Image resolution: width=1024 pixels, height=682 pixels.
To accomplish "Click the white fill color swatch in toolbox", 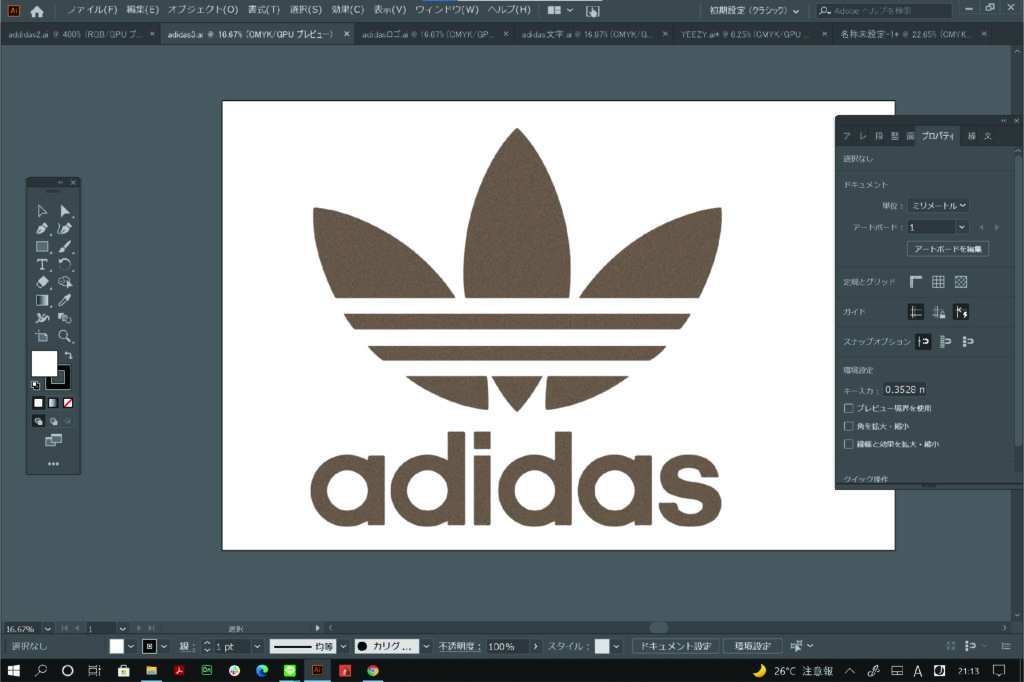I will pyautogui.click(x=44, y=363).
